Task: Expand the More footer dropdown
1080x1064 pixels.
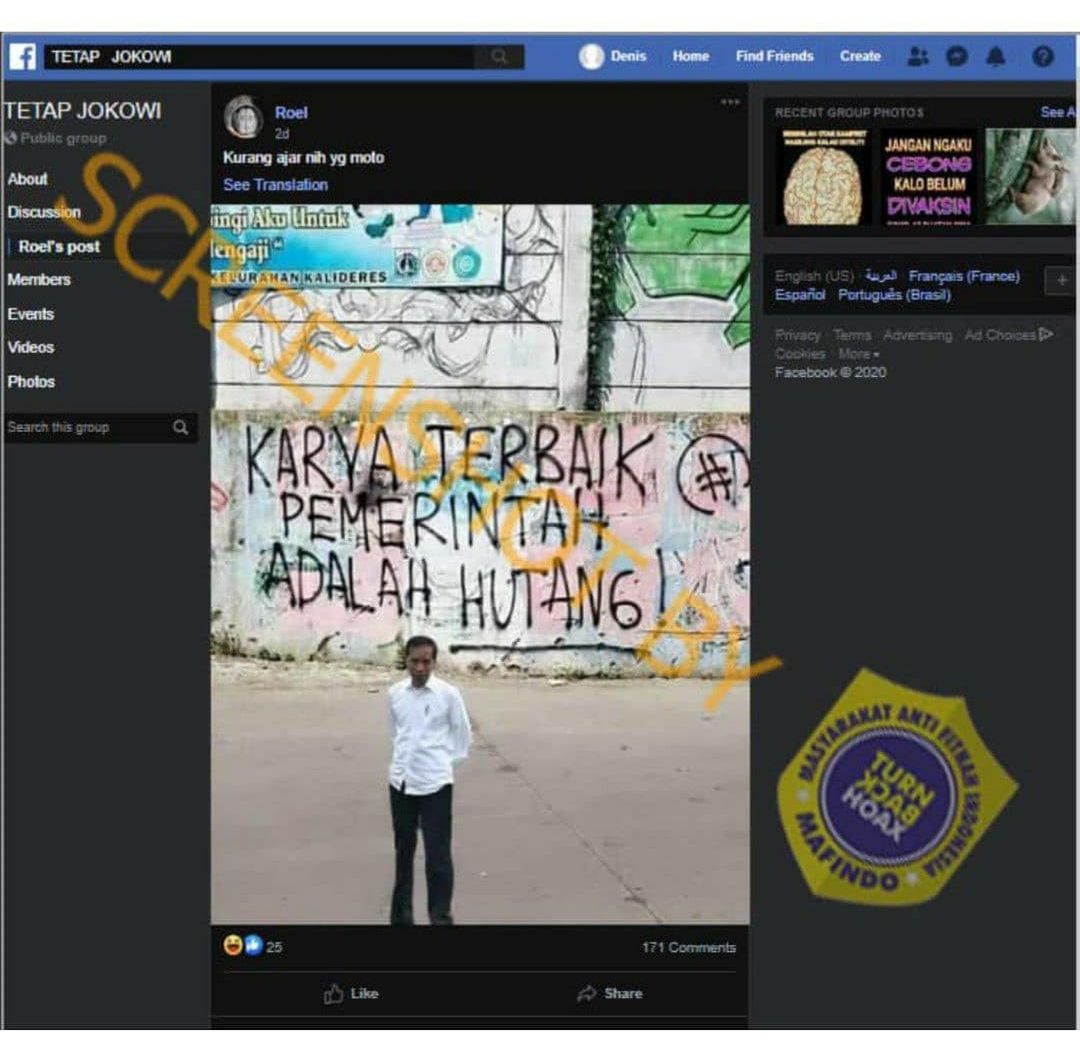Action: coord(858,354)
